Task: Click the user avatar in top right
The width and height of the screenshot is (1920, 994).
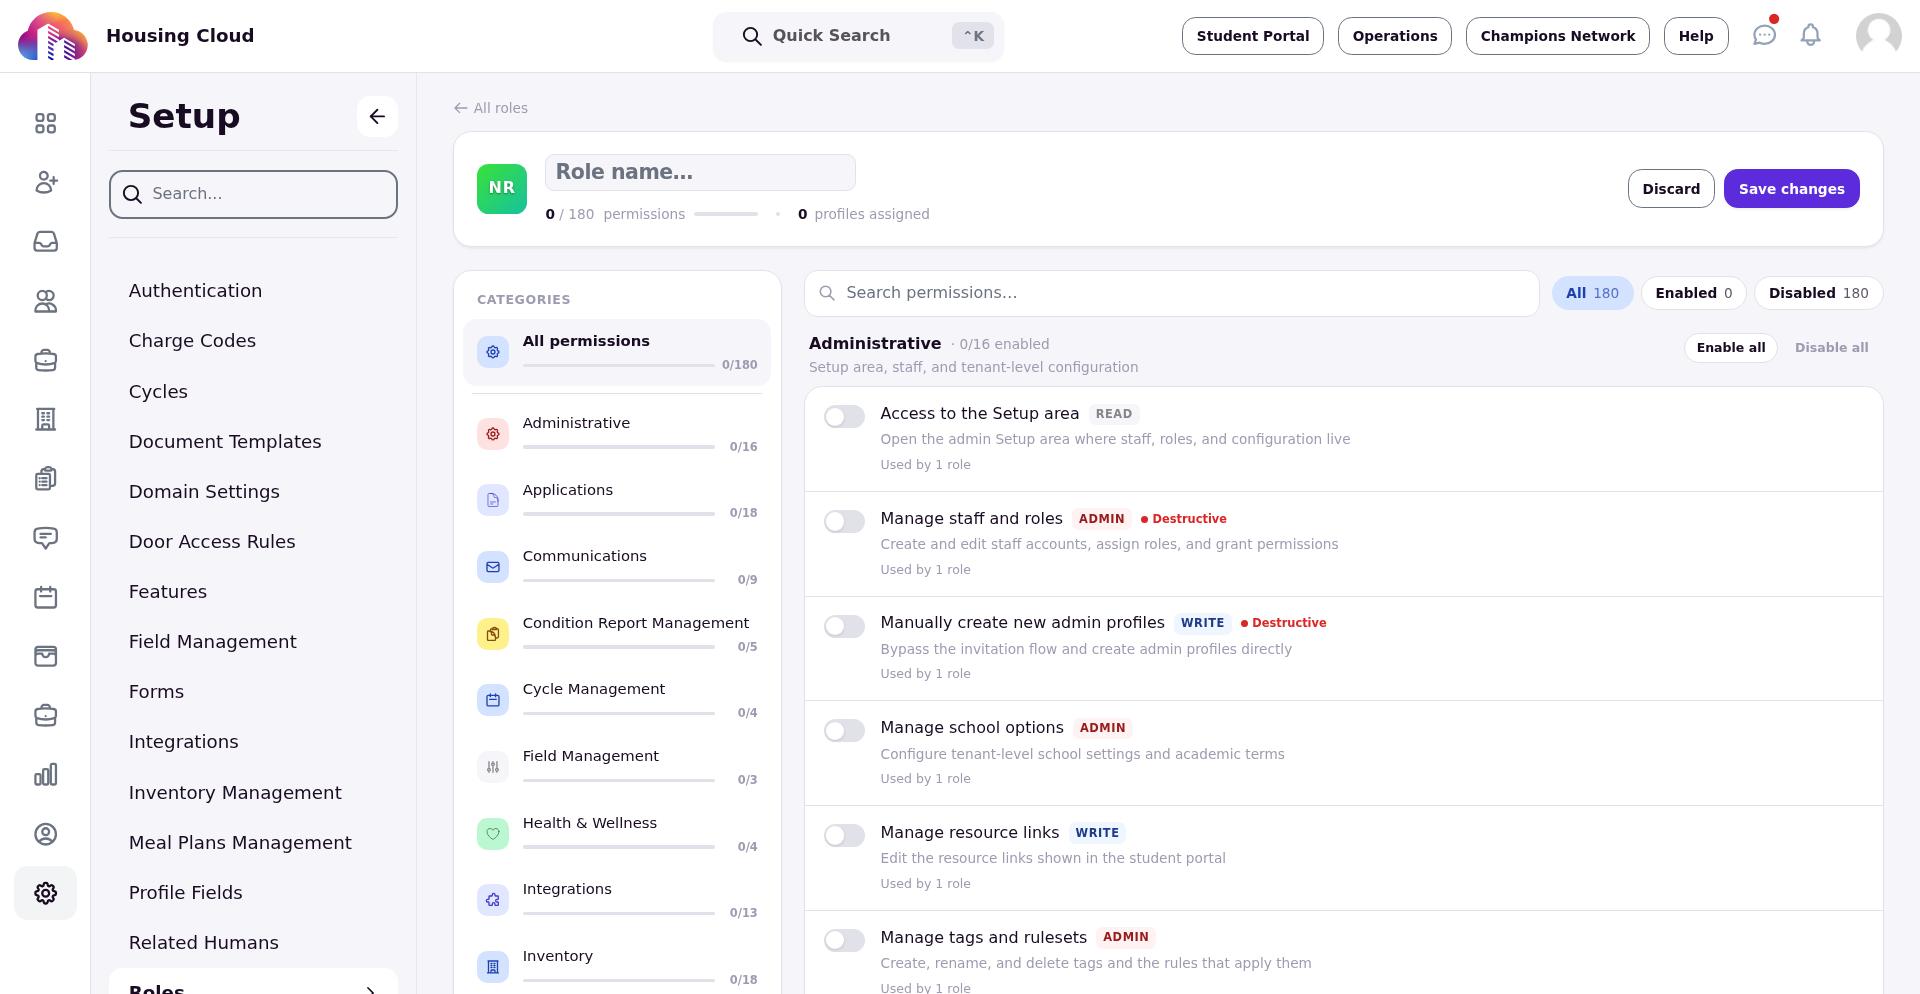Action: pyautogui.click(x=1879, y=36)
